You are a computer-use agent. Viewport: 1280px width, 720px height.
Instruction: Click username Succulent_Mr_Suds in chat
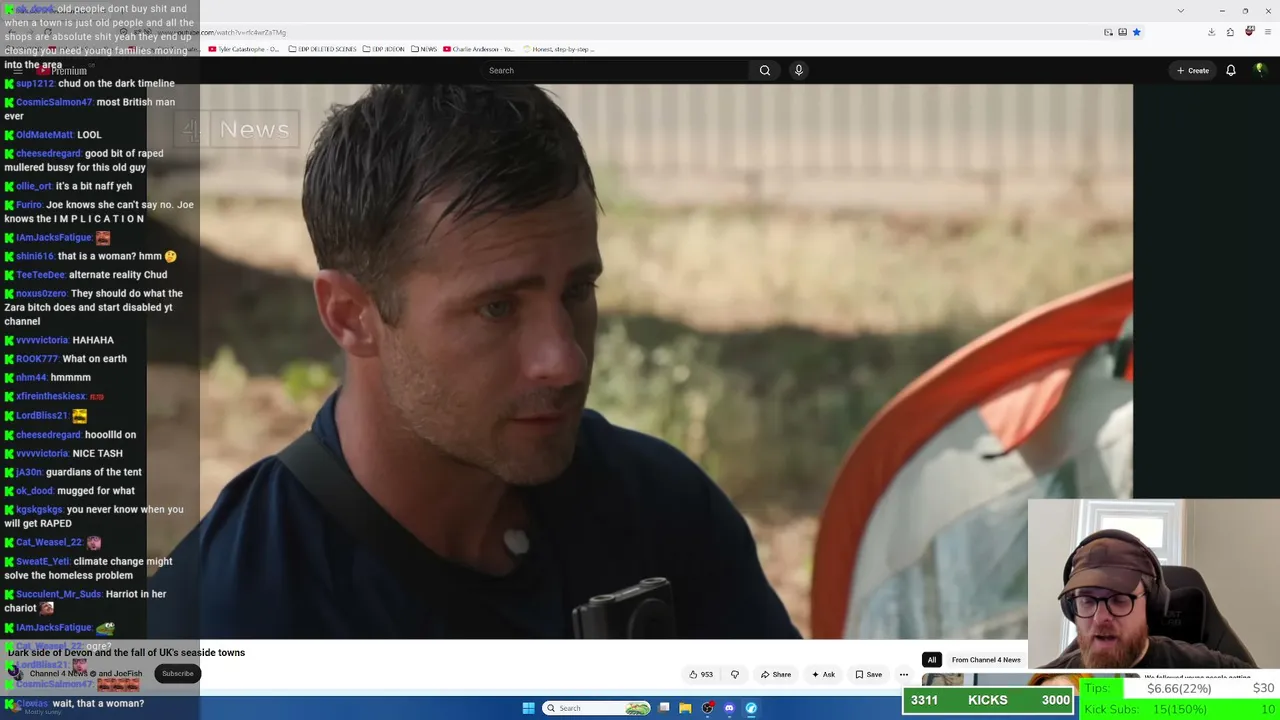coord(58,594)
